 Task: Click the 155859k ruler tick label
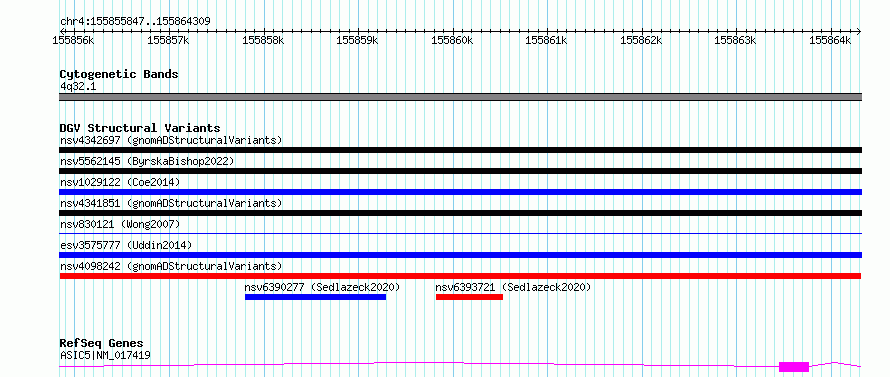coord(357,40)
